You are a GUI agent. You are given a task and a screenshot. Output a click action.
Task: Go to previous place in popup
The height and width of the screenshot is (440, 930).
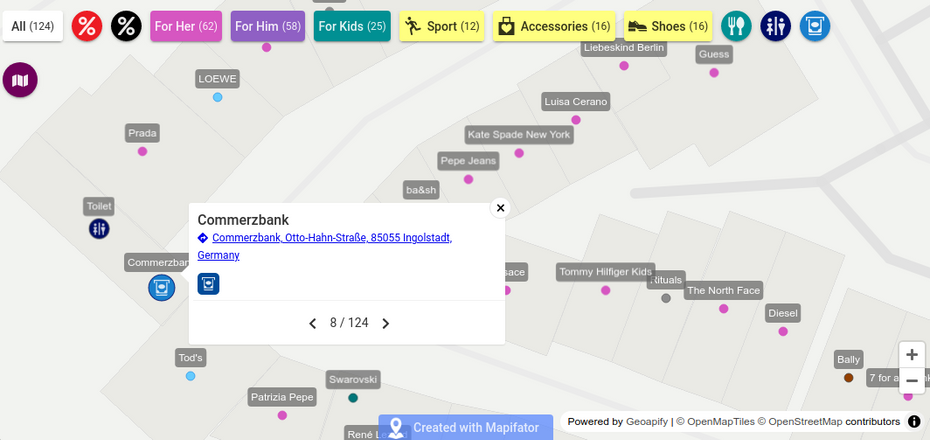pos(313,323)
